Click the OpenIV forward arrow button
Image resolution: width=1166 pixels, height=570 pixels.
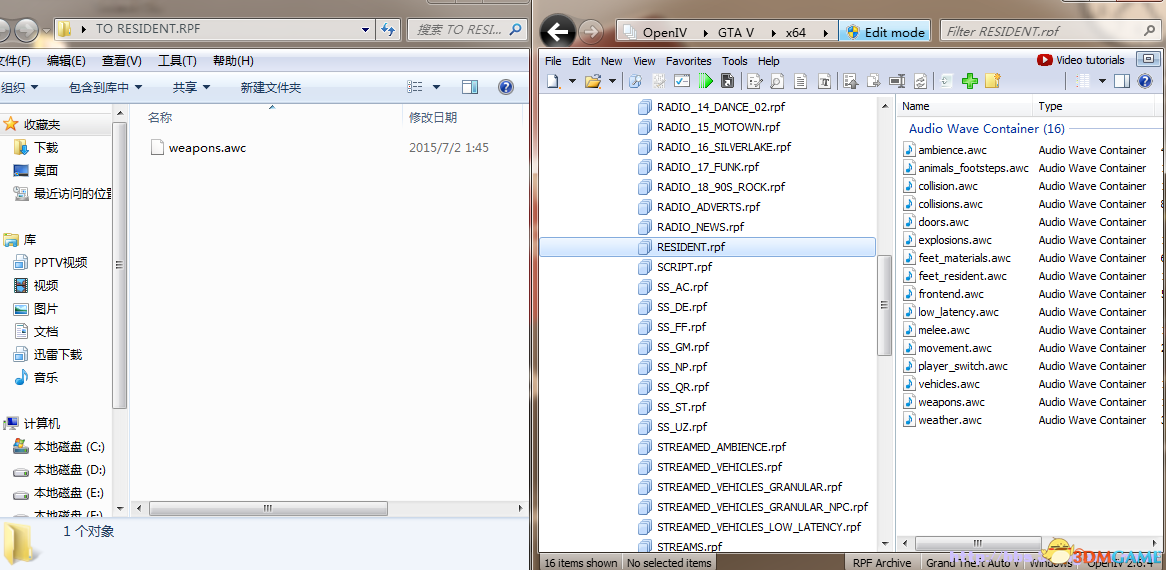591,32
